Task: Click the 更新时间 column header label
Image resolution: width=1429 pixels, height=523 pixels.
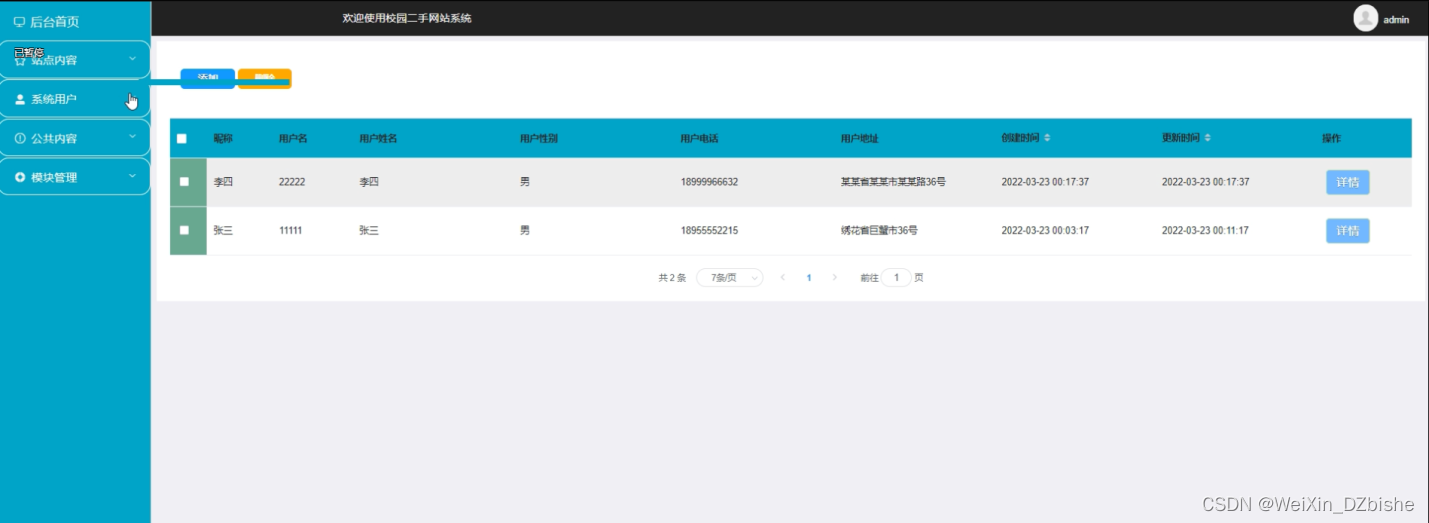Action: pos(1180,138)
